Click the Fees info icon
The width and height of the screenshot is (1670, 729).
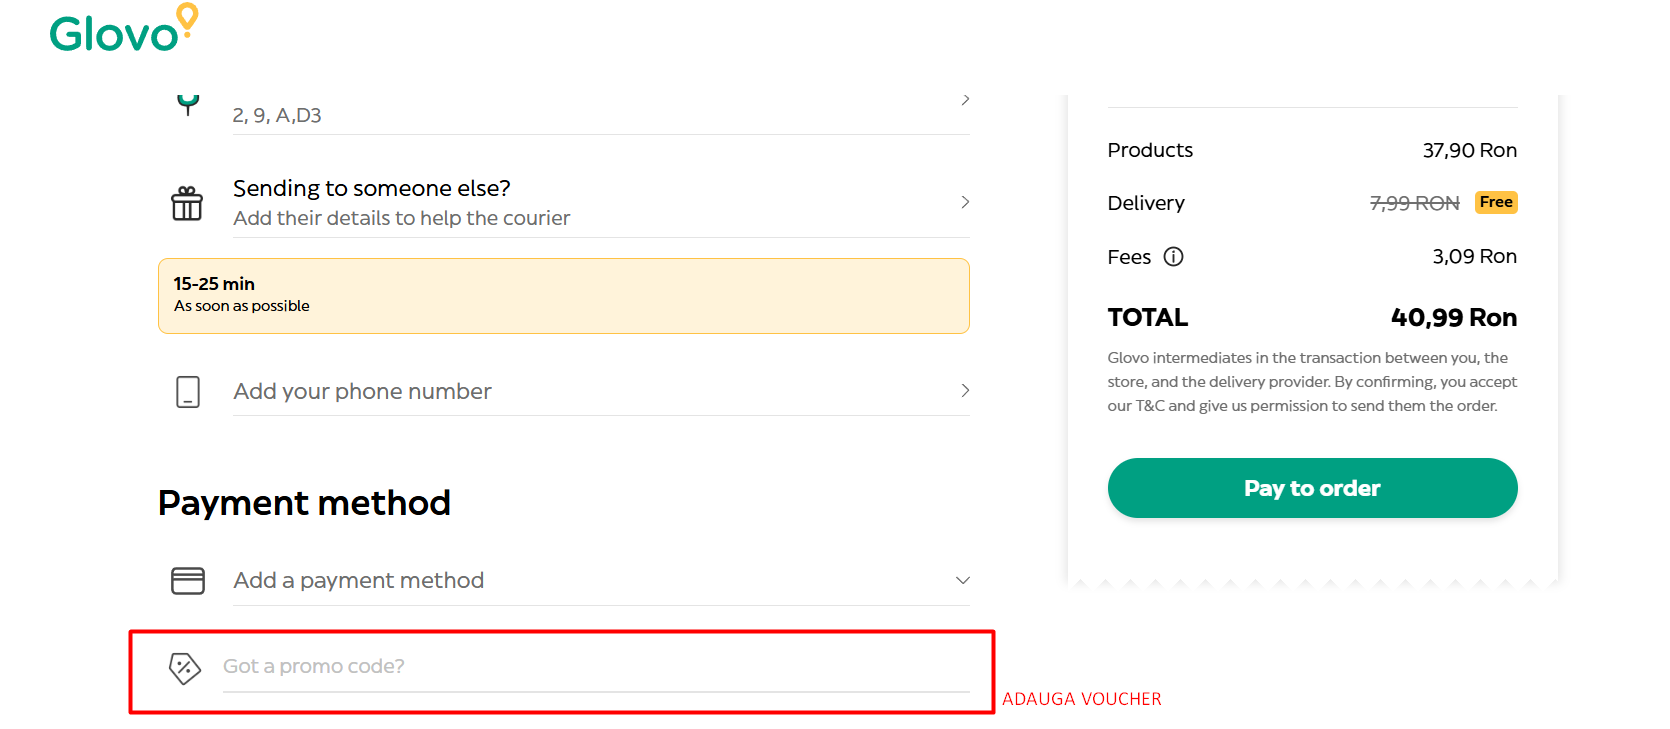(1174, 257)
